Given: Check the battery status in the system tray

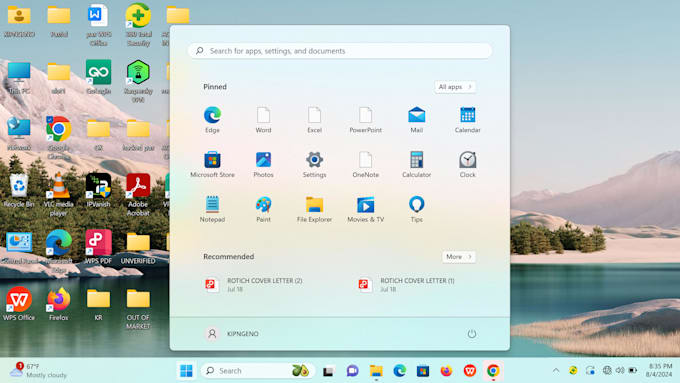Looking at the screenshot, I should coord(633,370).
